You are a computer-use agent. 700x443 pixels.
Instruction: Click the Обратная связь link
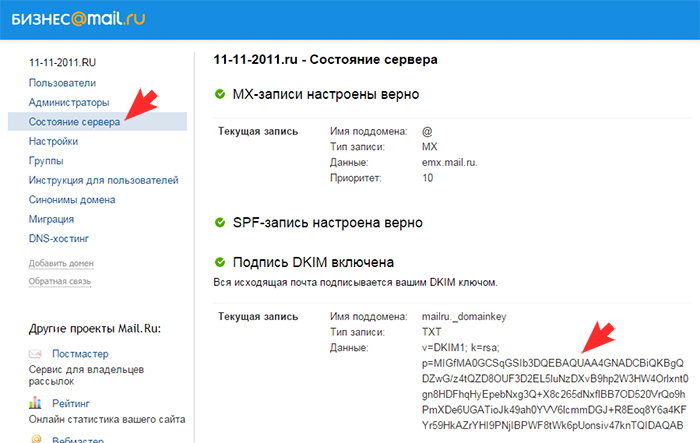tap(60, 281)
